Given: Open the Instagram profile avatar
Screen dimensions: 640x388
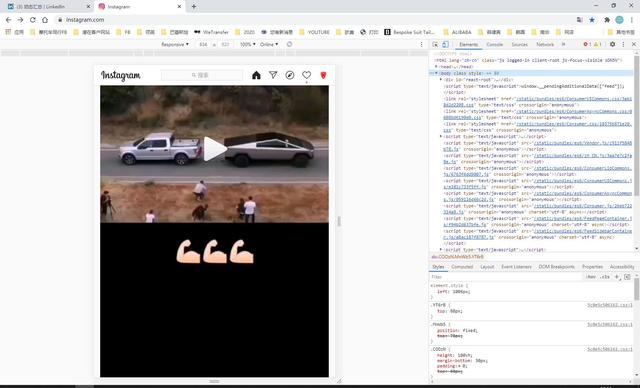Looking at the screenshot, I should tap(323, 75).
